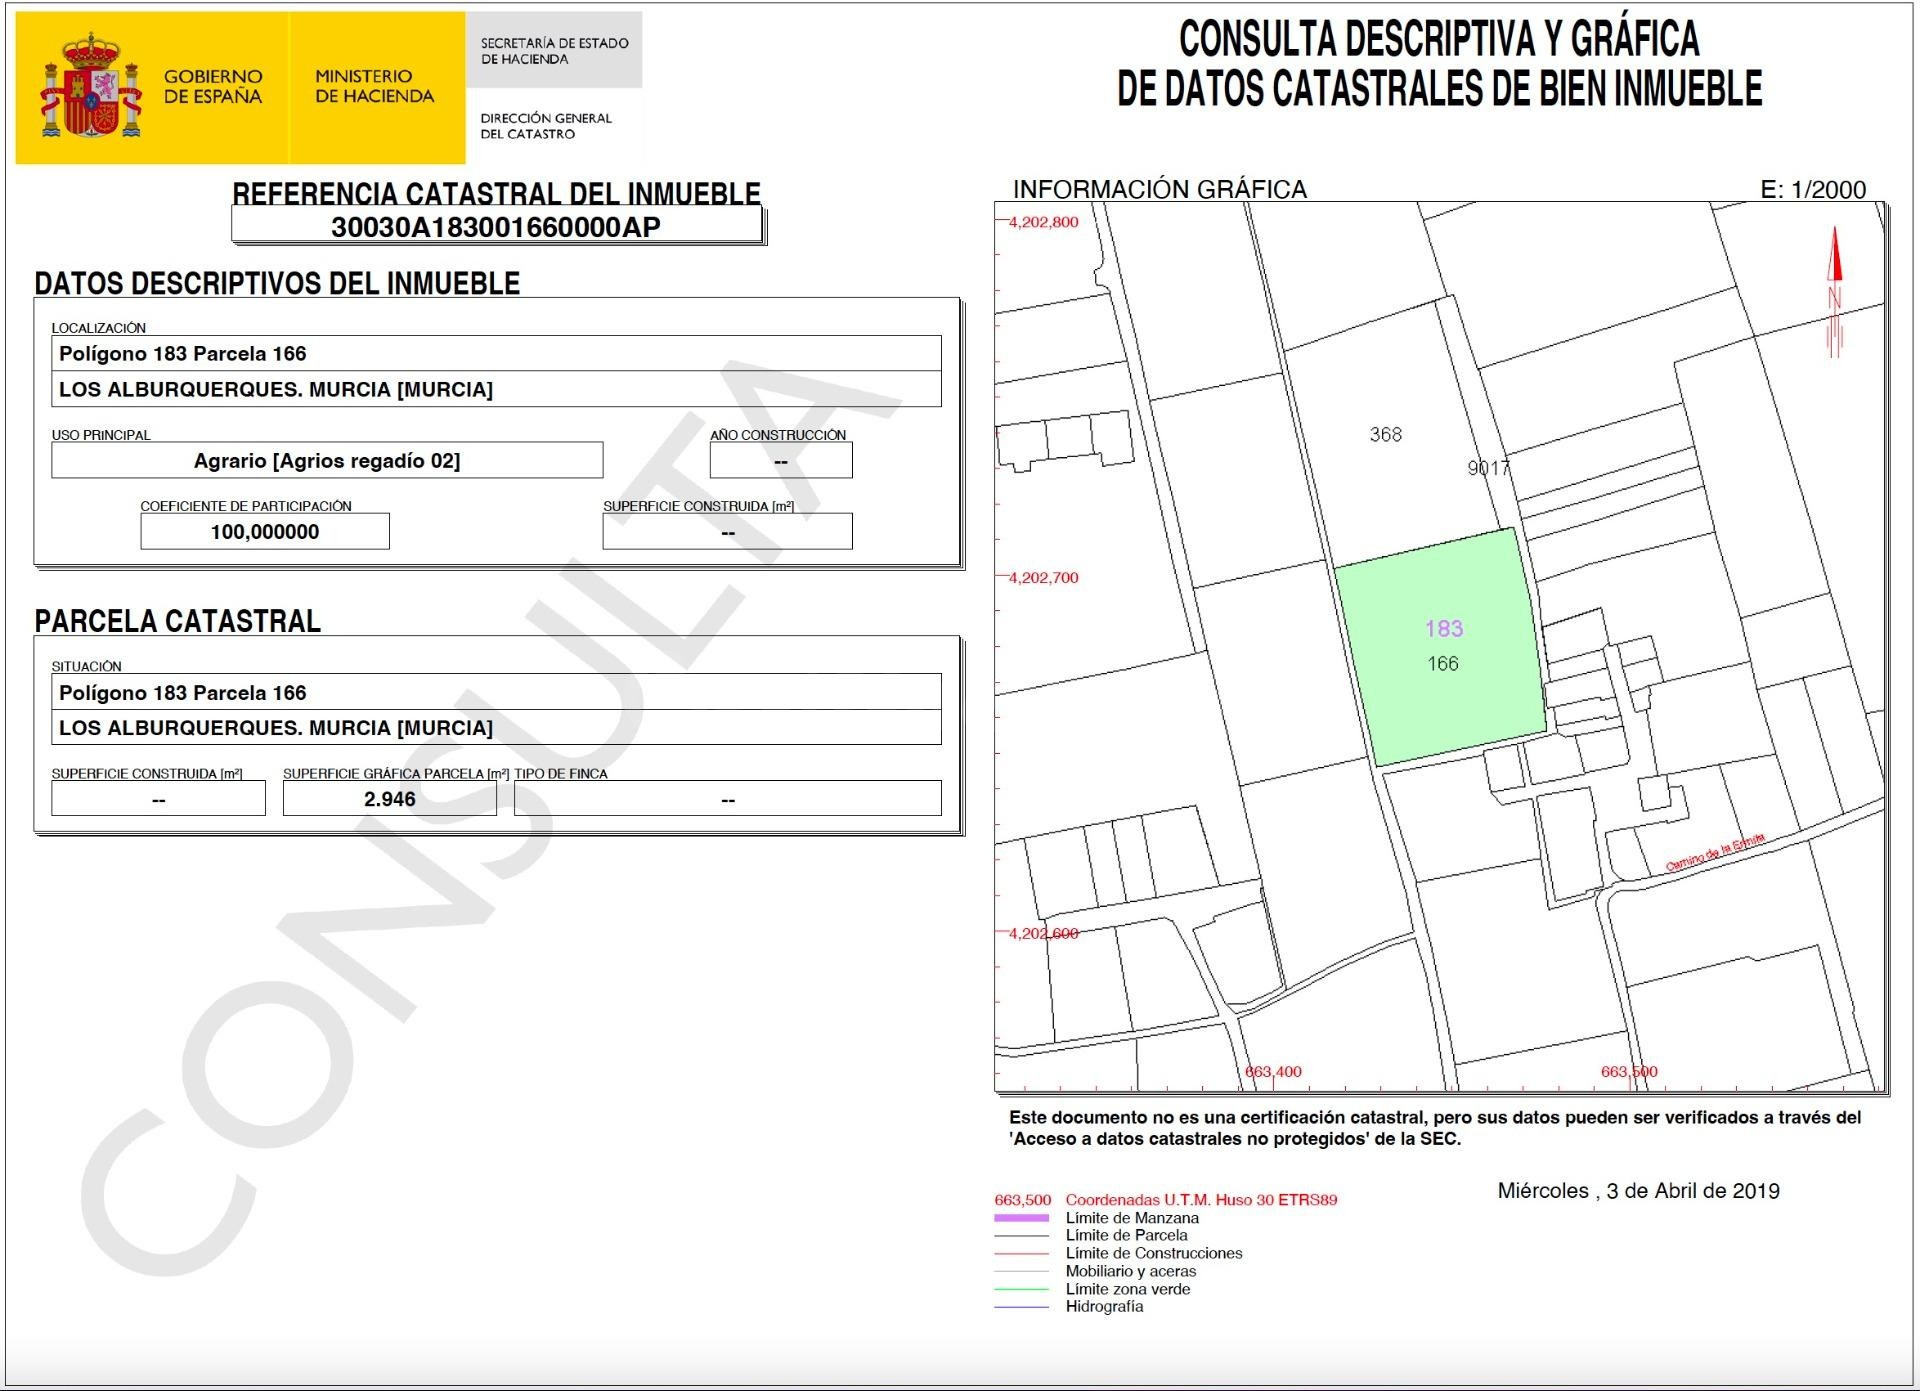Click the north arrow compass on map
Image resolution: width=1920 pixels, height=1391 pixels.
point(1835,291)
